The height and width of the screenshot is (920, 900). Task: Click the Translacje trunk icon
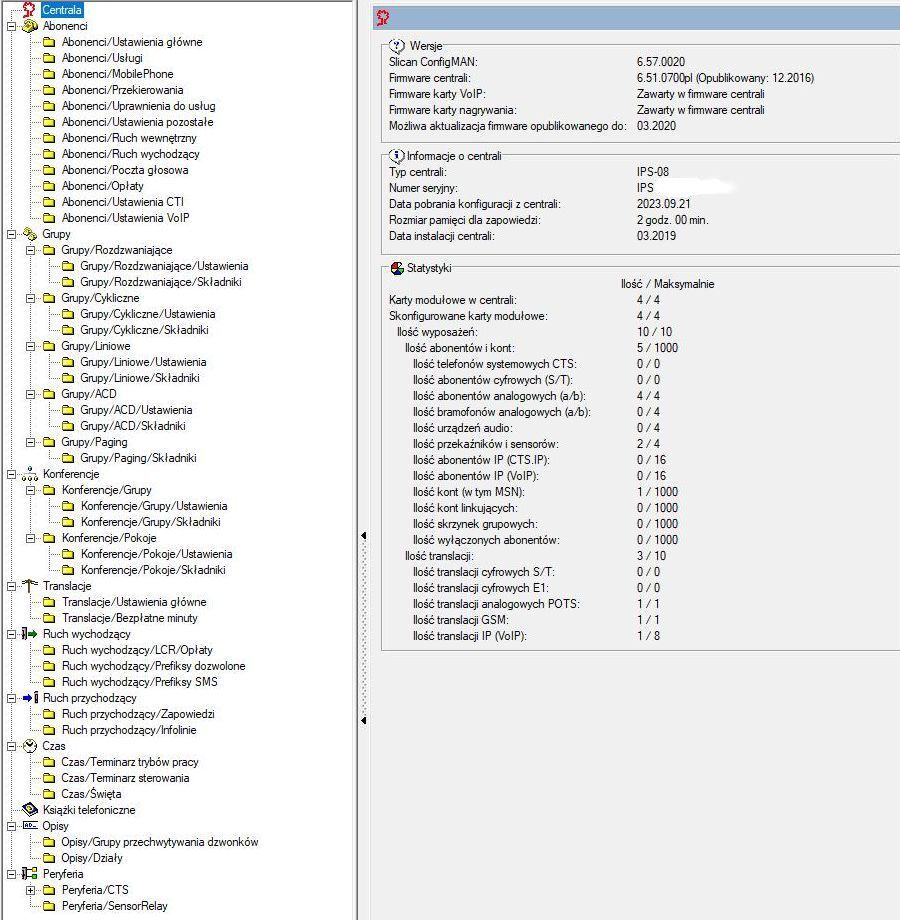(x=30, y=586)
